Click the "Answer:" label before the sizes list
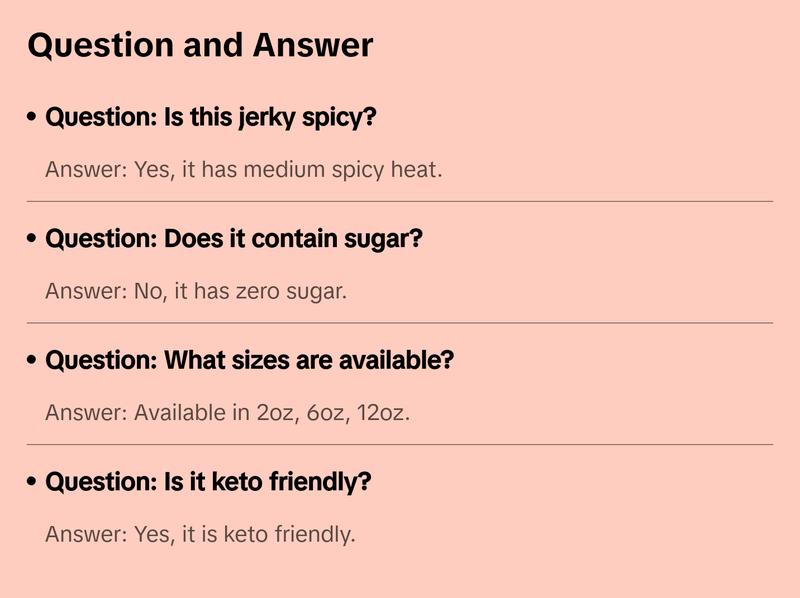Viewport: 800px width, 598px height. [87, 413]
